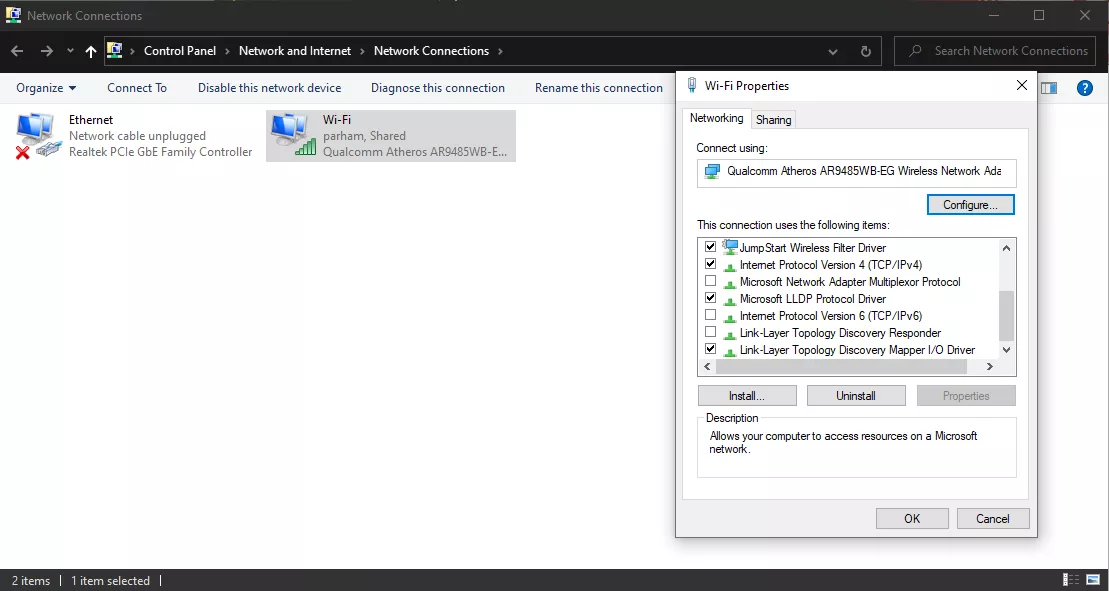Viewport: 1109px width, 591px height.
Task: Switch to the Networking tab
Action: coord(716,118)
